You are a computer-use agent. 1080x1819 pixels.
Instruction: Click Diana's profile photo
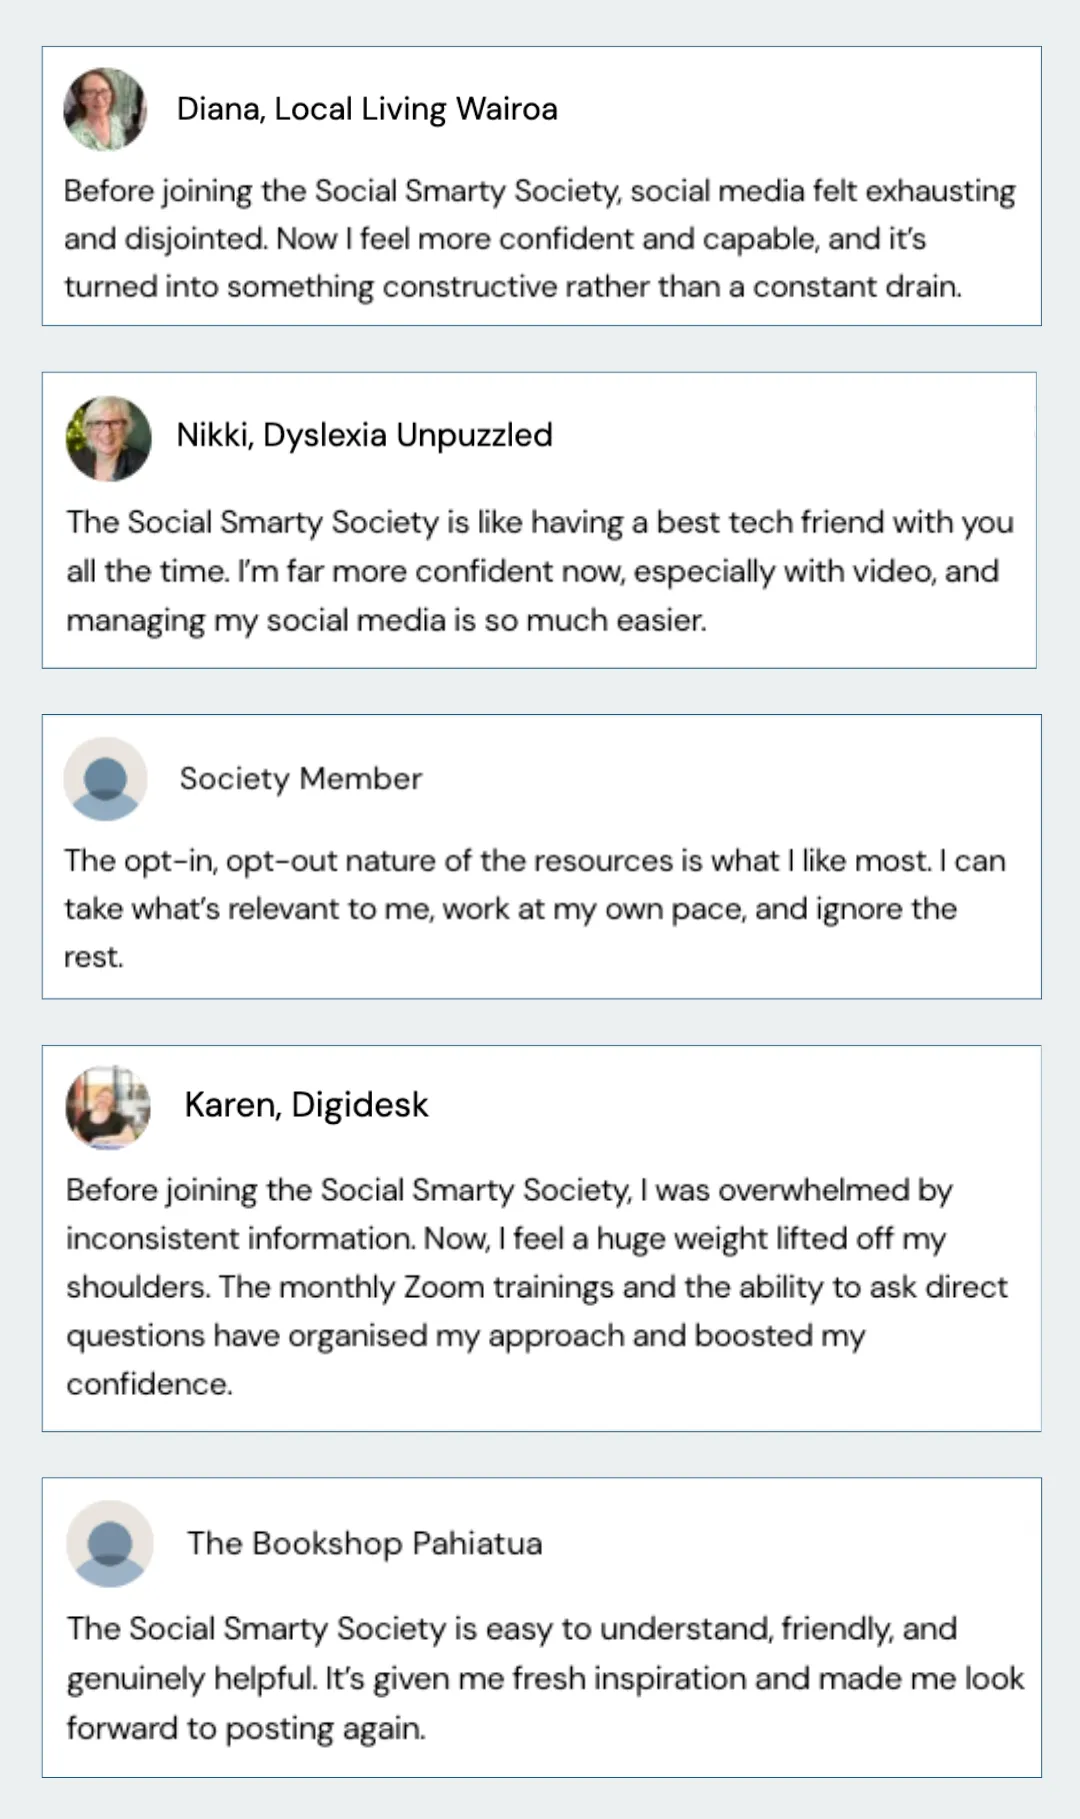[x=105, y=109]
